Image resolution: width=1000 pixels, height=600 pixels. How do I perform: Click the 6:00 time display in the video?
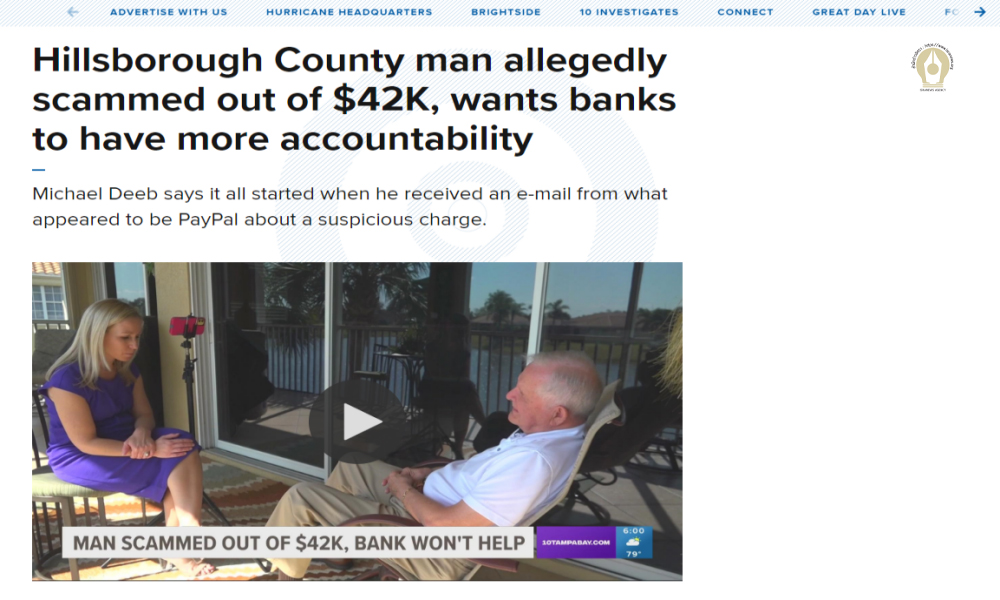pyautogui.click(x=633, y=530)
